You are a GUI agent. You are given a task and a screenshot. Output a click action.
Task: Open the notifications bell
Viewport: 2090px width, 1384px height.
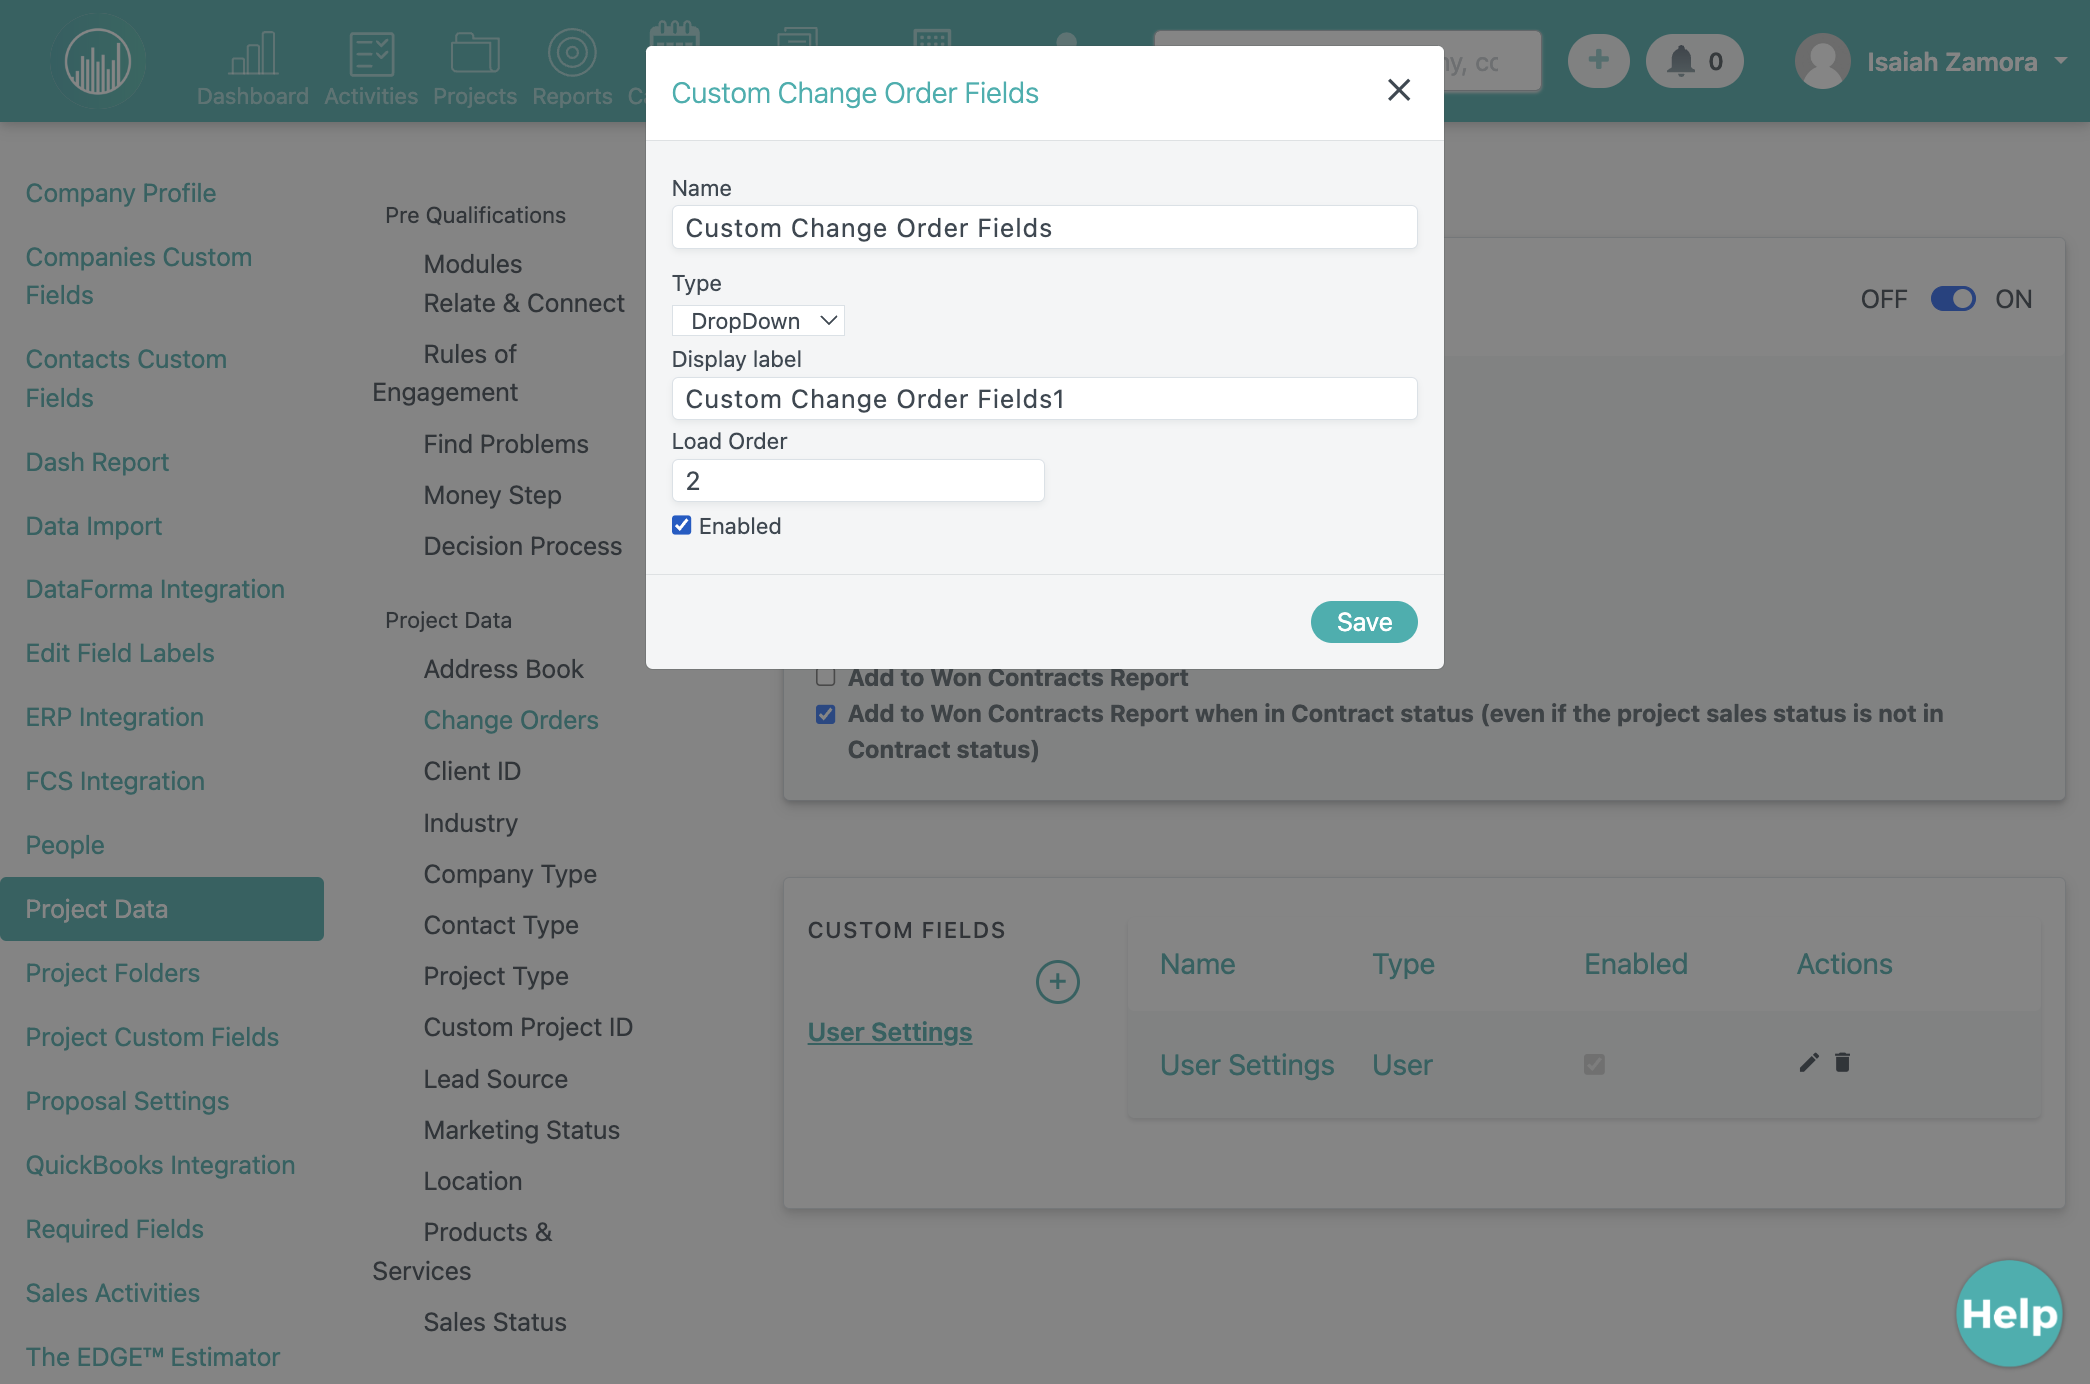pos(1695,61)
